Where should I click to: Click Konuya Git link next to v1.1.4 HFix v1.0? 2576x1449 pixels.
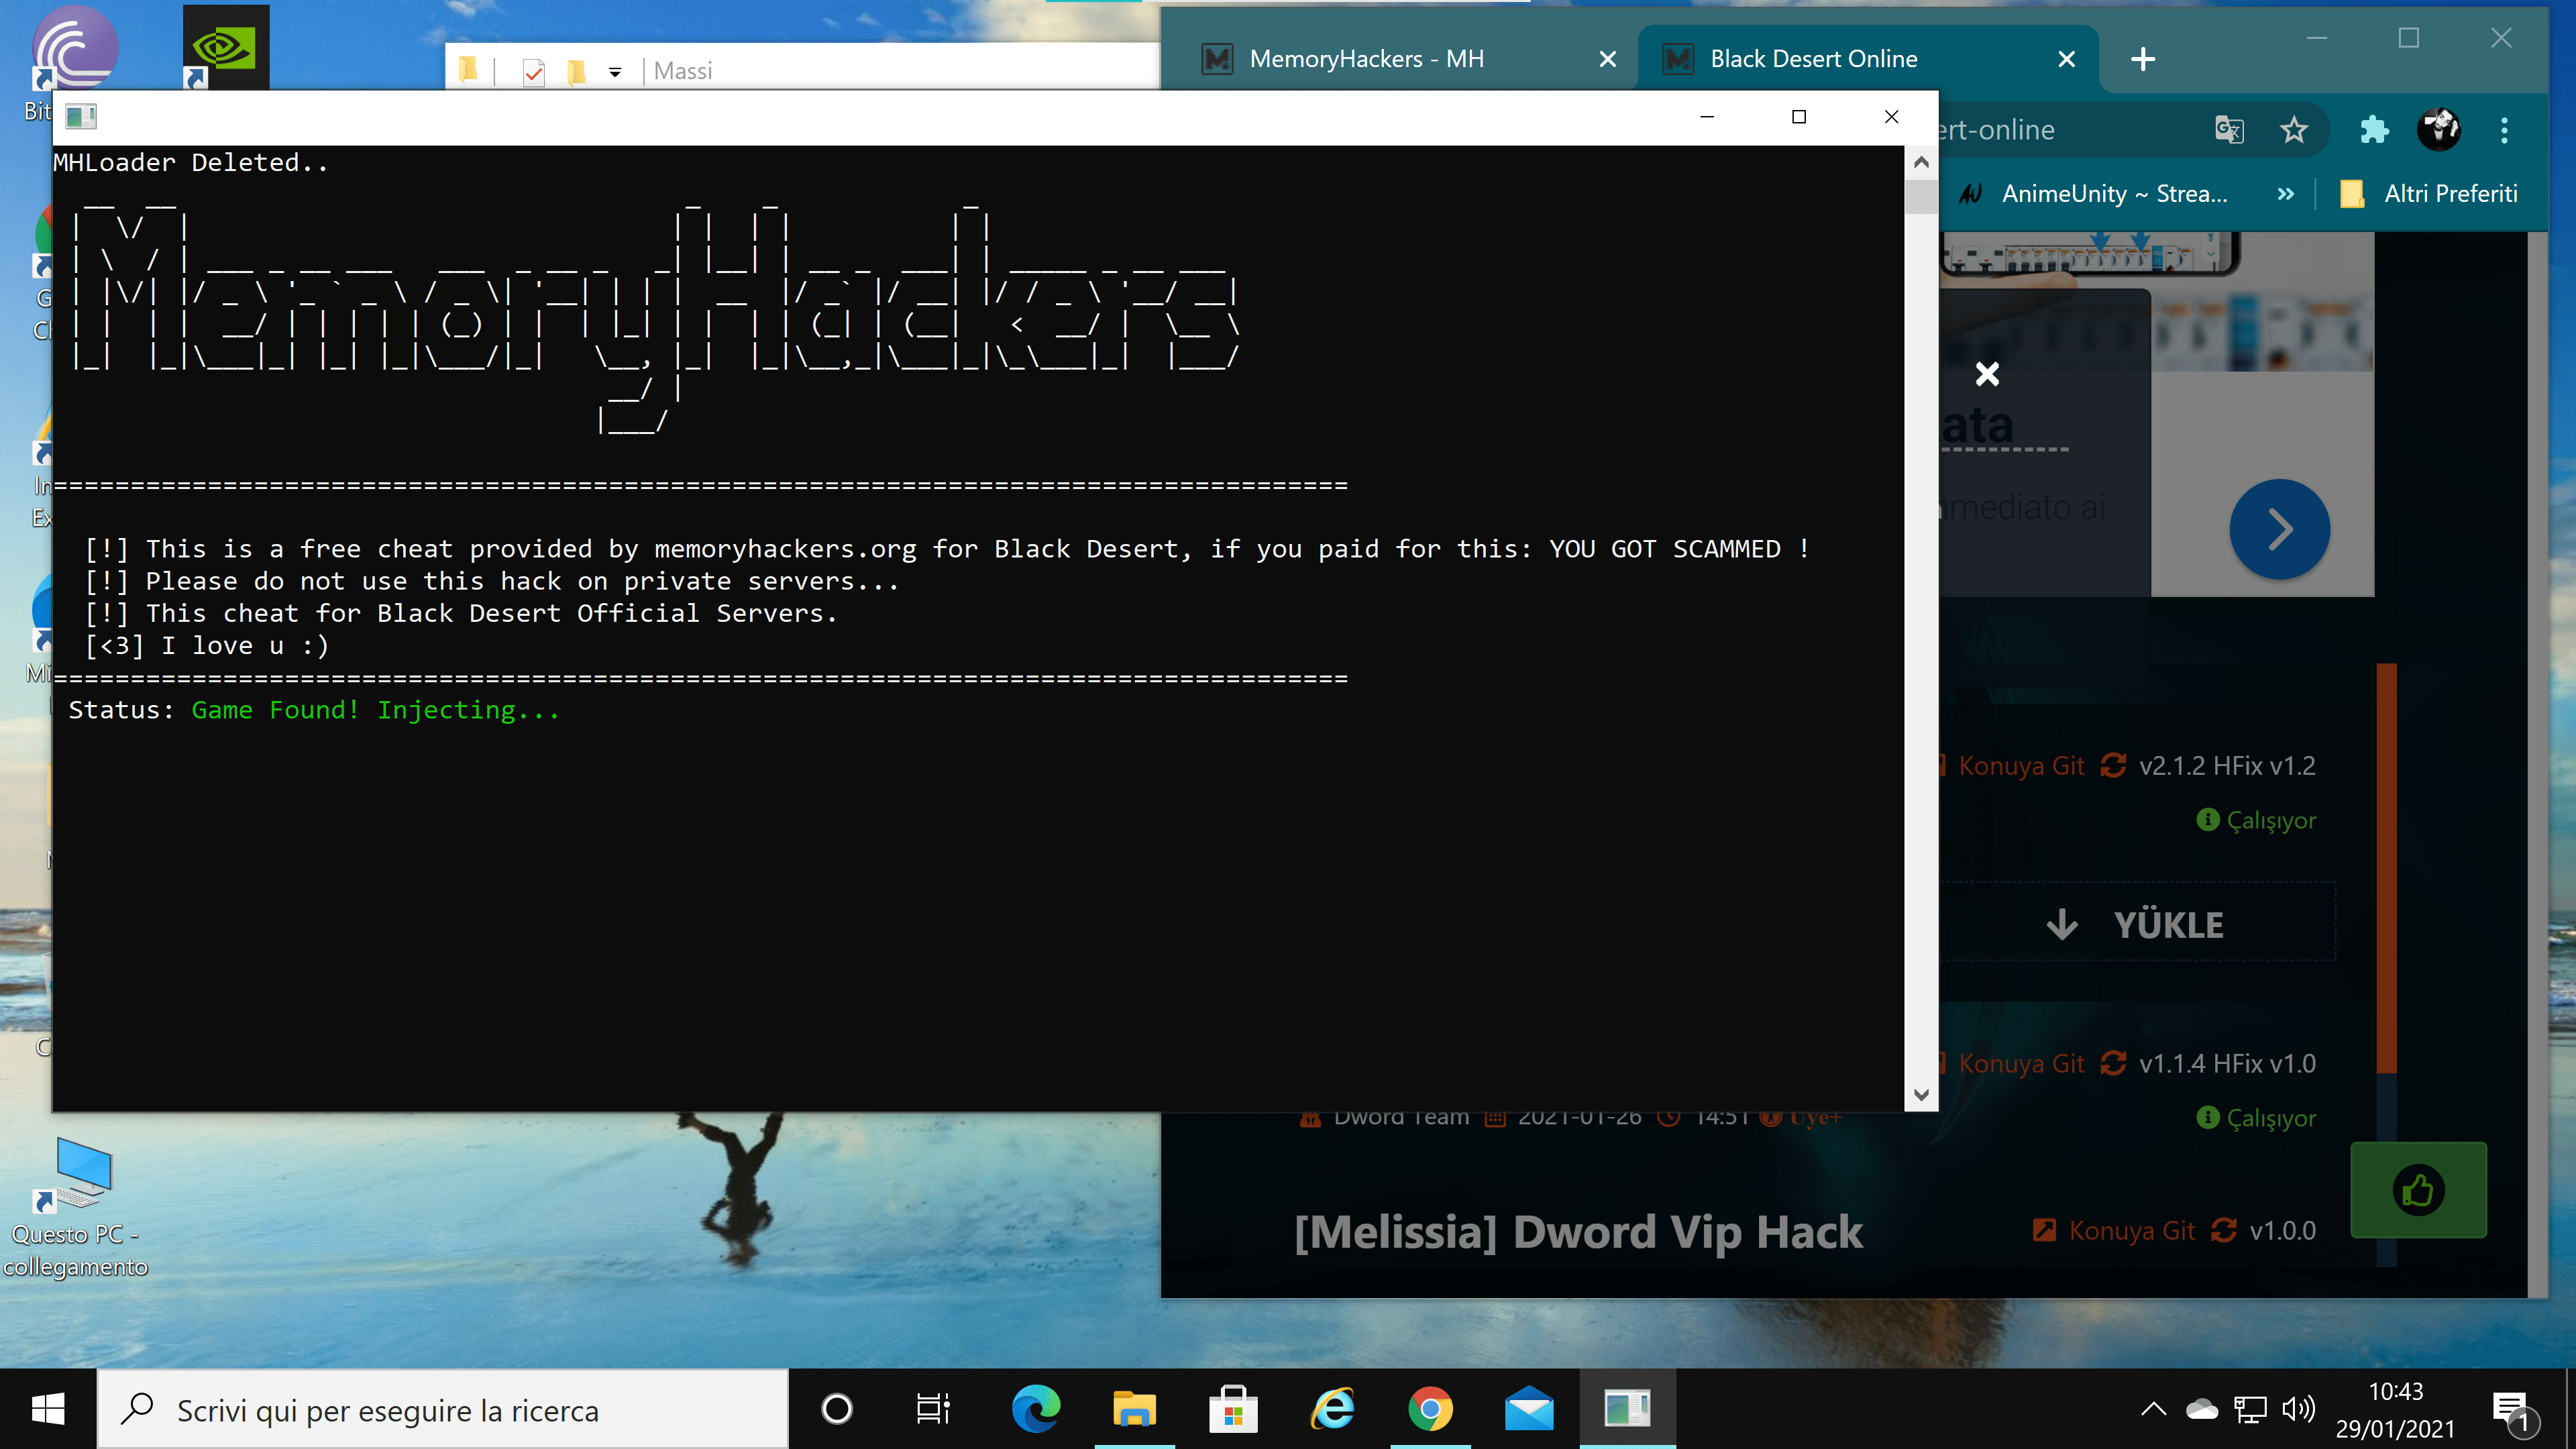[2020, 1063]
